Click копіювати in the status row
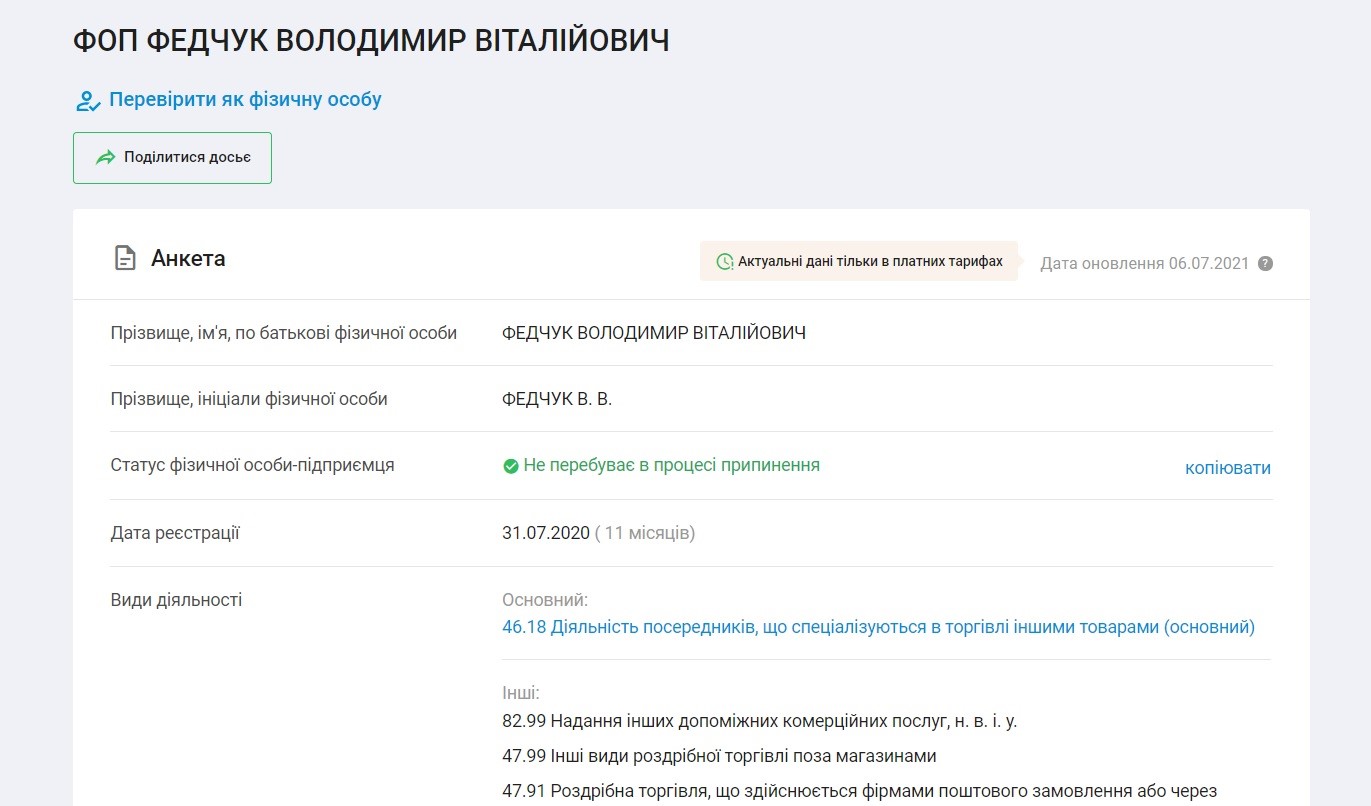1371x806 pixels. (1227, 468)
